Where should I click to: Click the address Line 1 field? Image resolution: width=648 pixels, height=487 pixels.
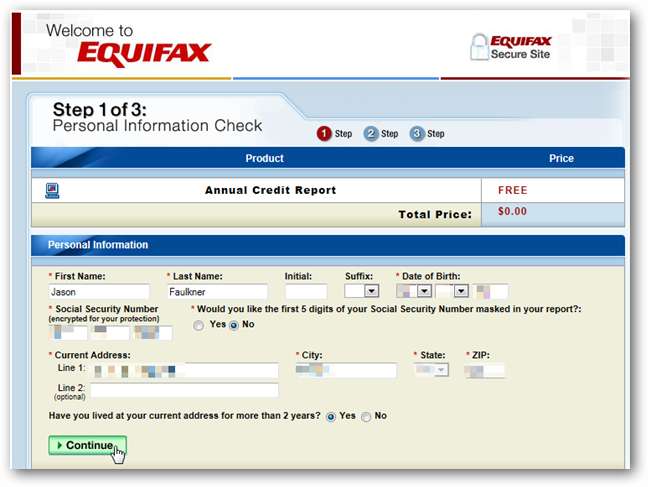click(x=184, y=370)
